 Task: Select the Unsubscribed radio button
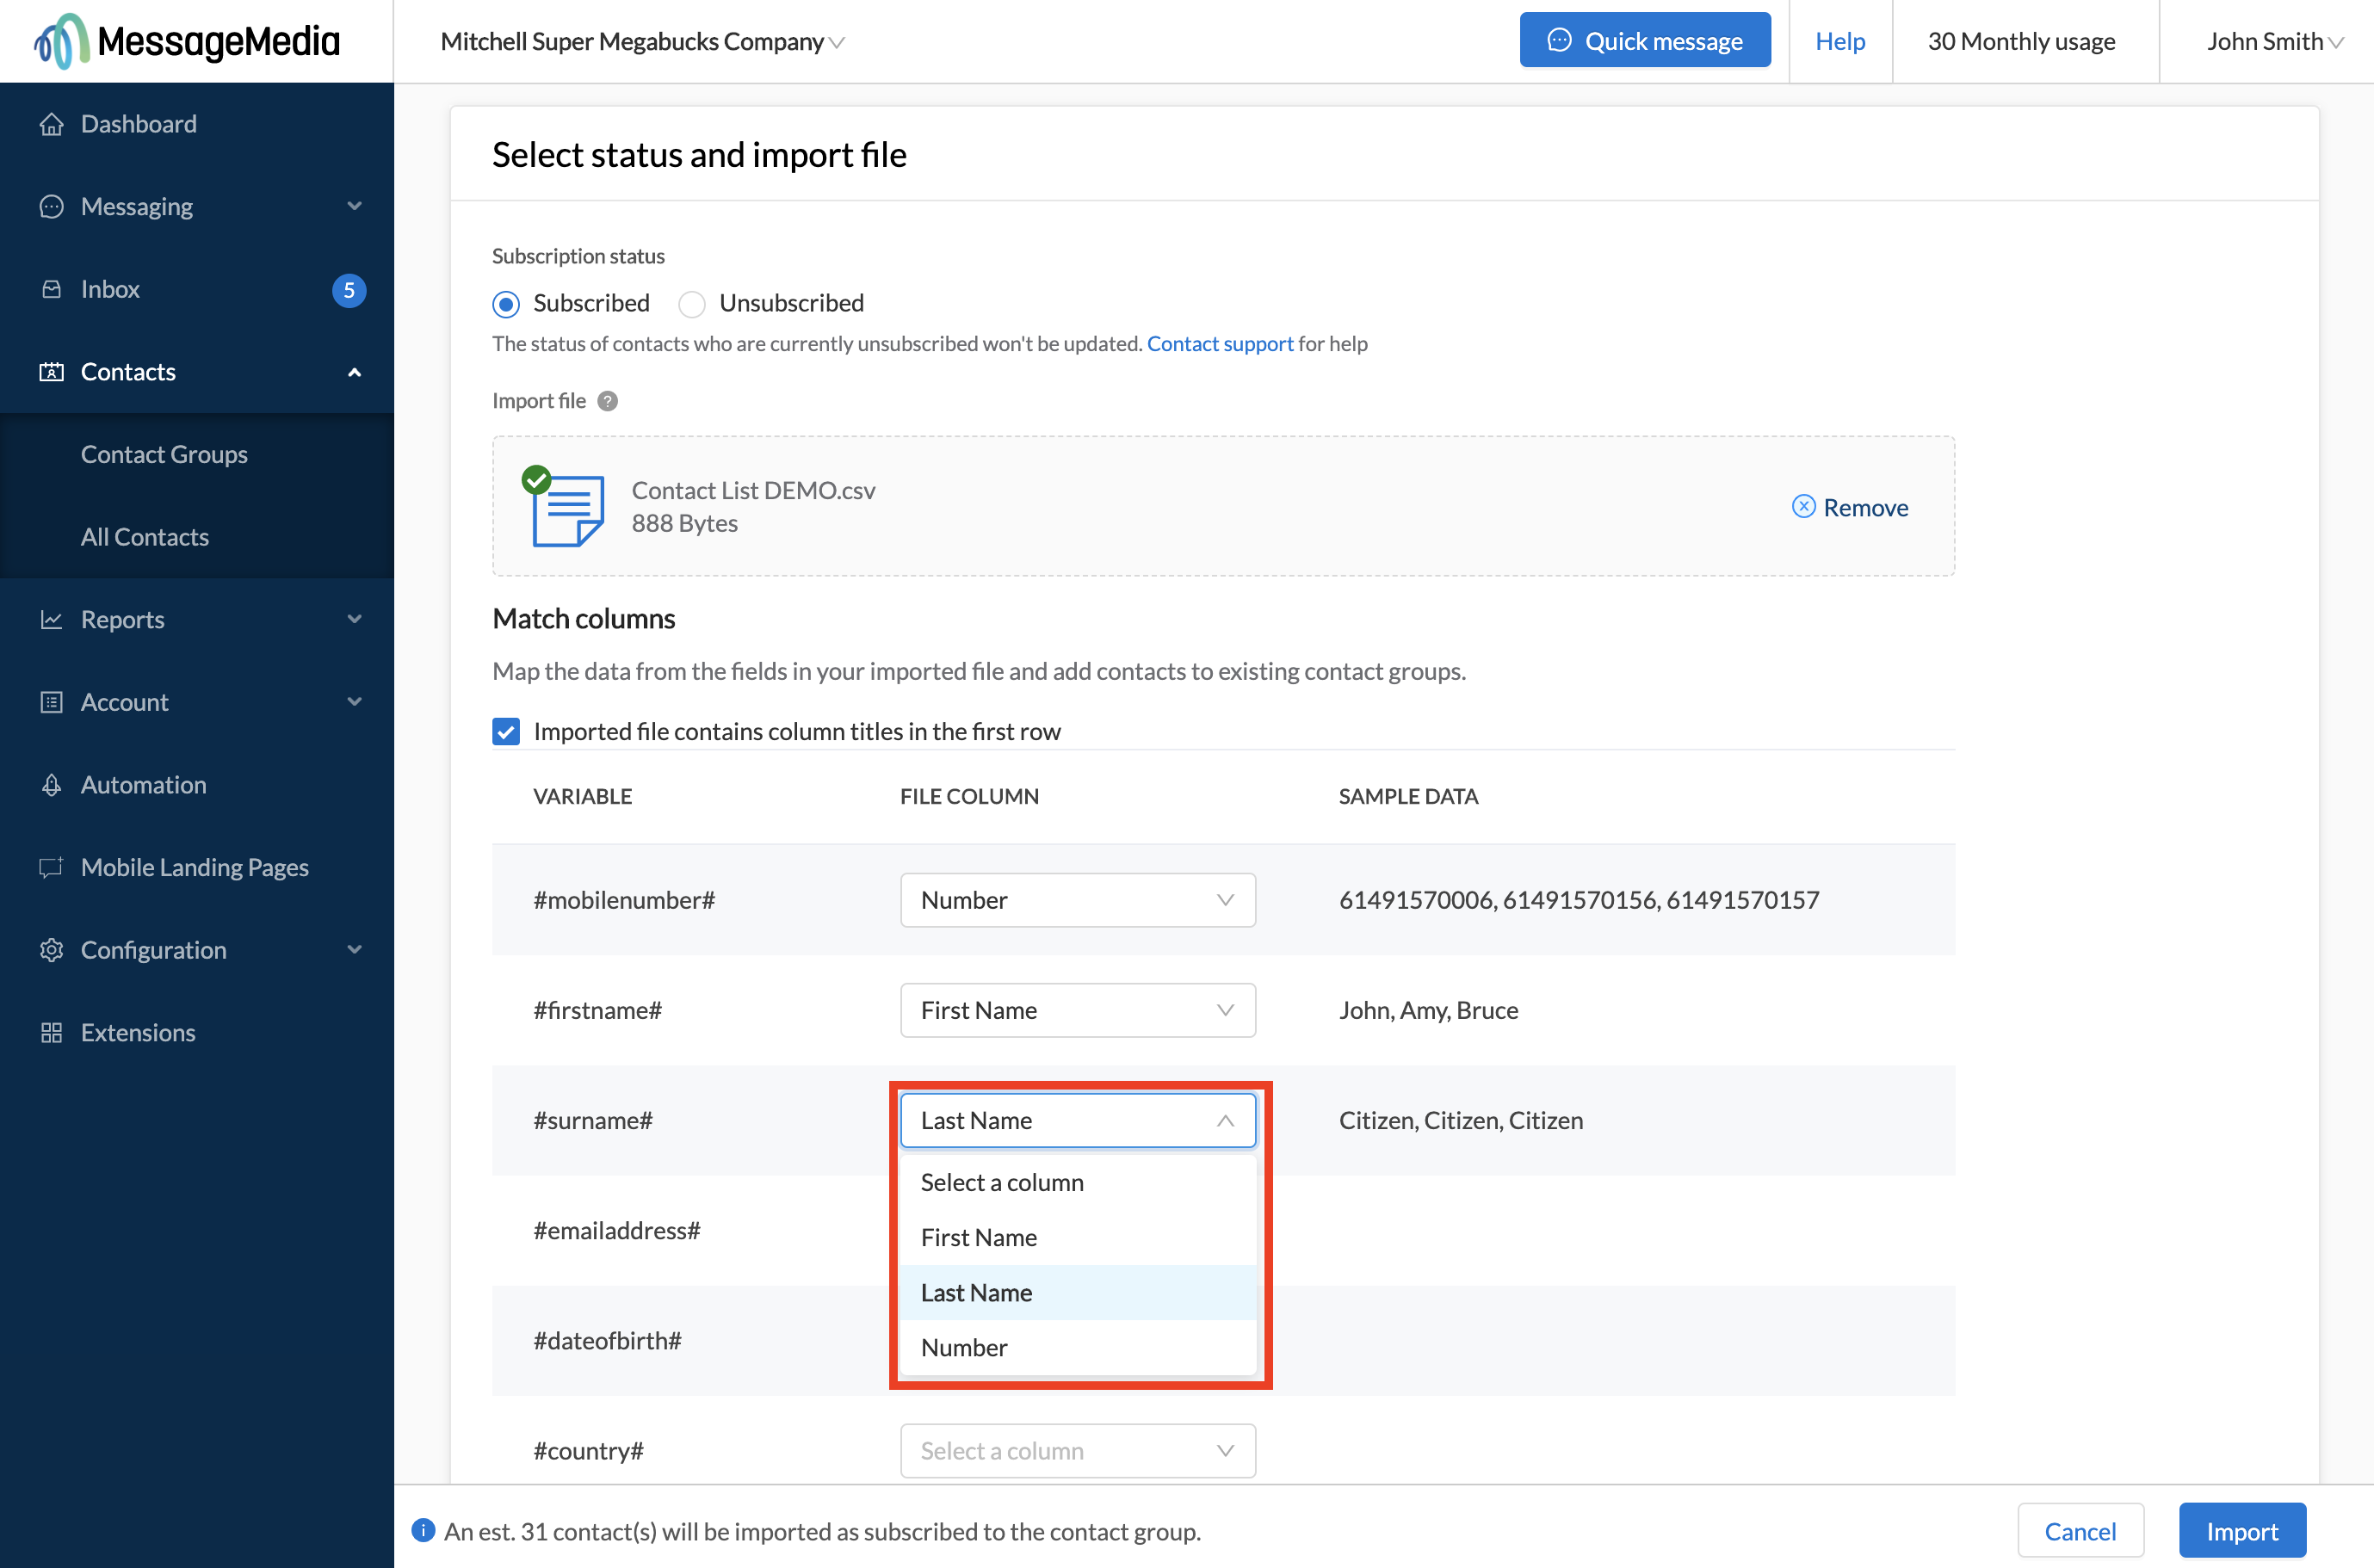[692, 304]
